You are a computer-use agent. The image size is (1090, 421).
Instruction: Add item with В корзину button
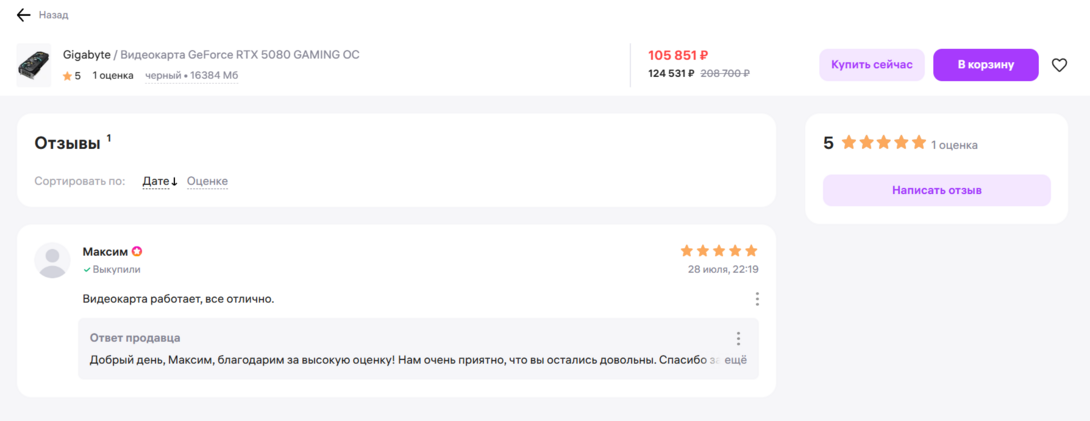[x=985, y=65]
